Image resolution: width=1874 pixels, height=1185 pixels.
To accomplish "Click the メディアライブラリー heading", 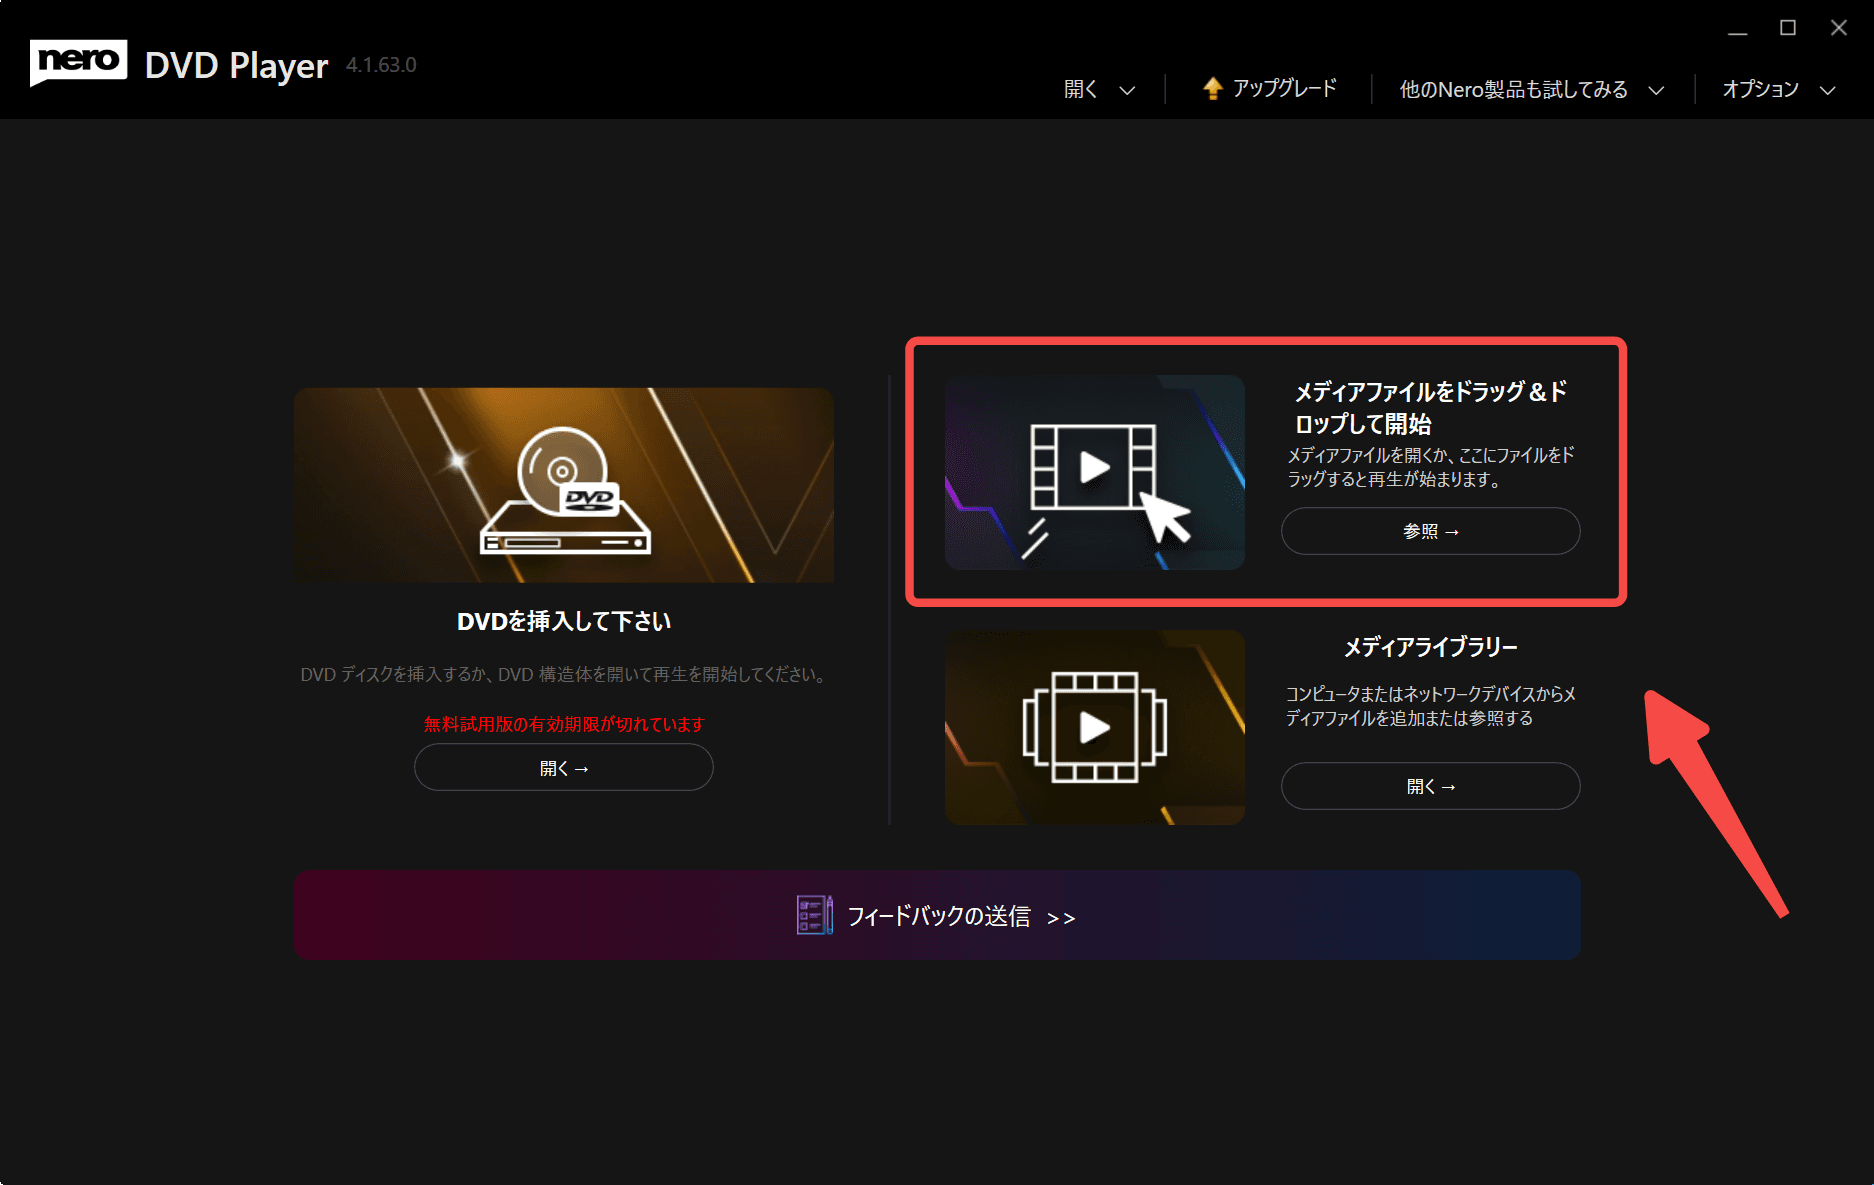I will [1431, 647].
